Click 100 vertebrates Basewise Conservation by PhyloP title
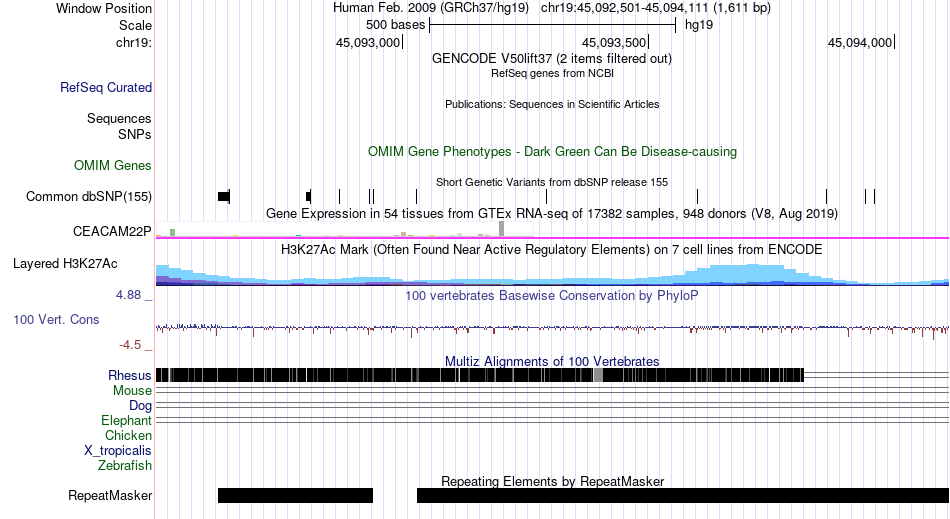Screen dimensions: 950x519 [551, 296]
